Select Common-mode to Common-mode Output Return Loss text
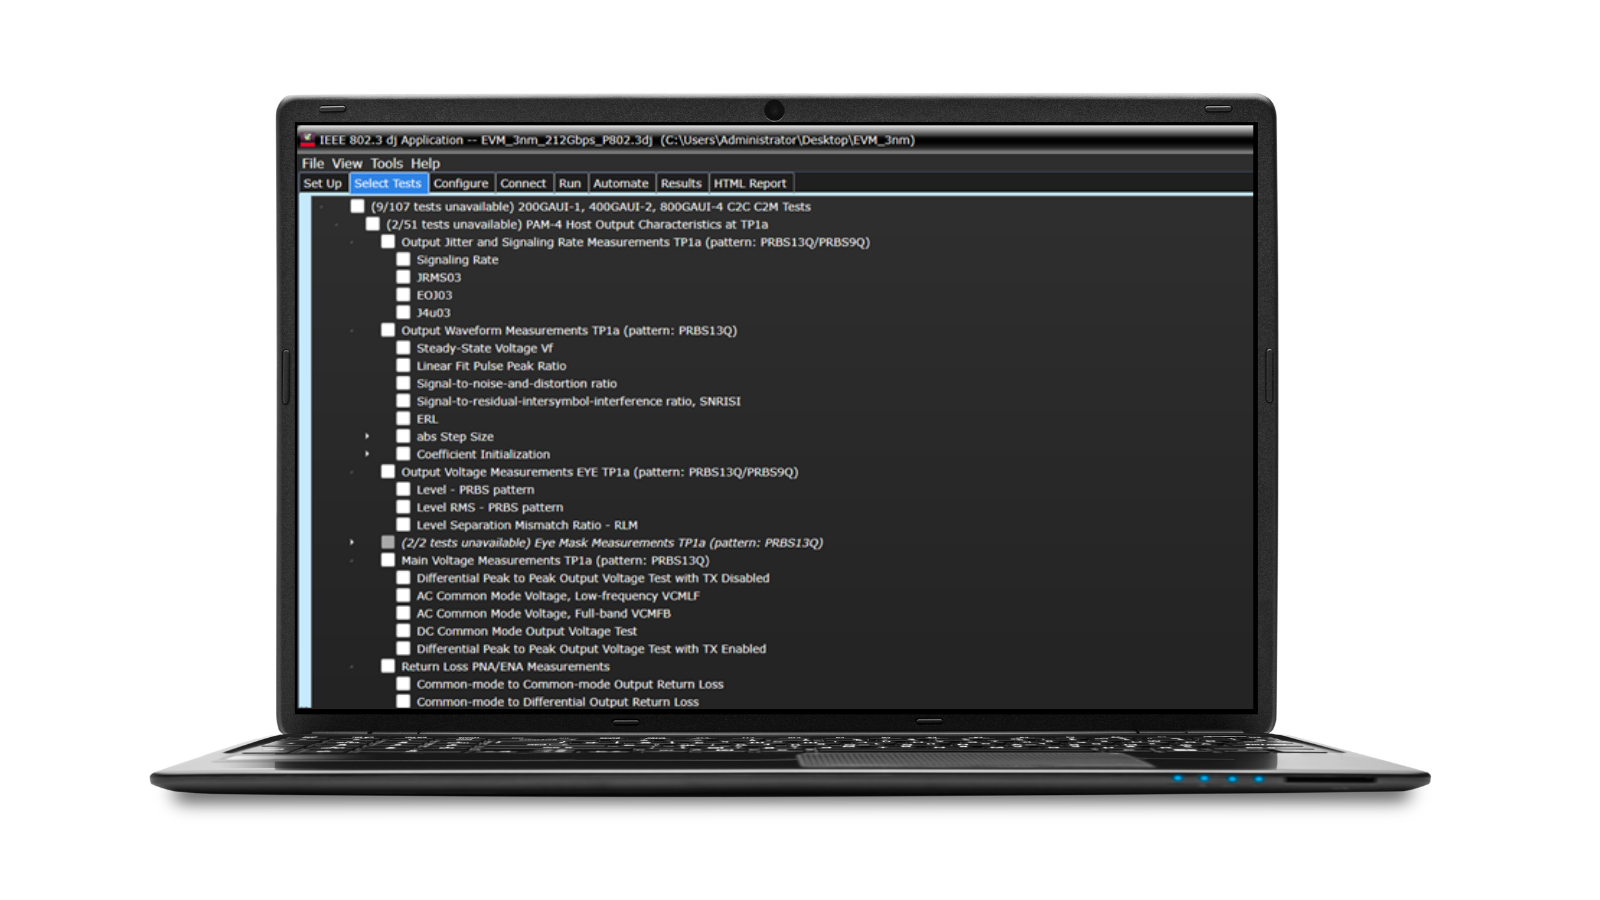Viewport: 1600px width, 900px height. pos(570,684)
